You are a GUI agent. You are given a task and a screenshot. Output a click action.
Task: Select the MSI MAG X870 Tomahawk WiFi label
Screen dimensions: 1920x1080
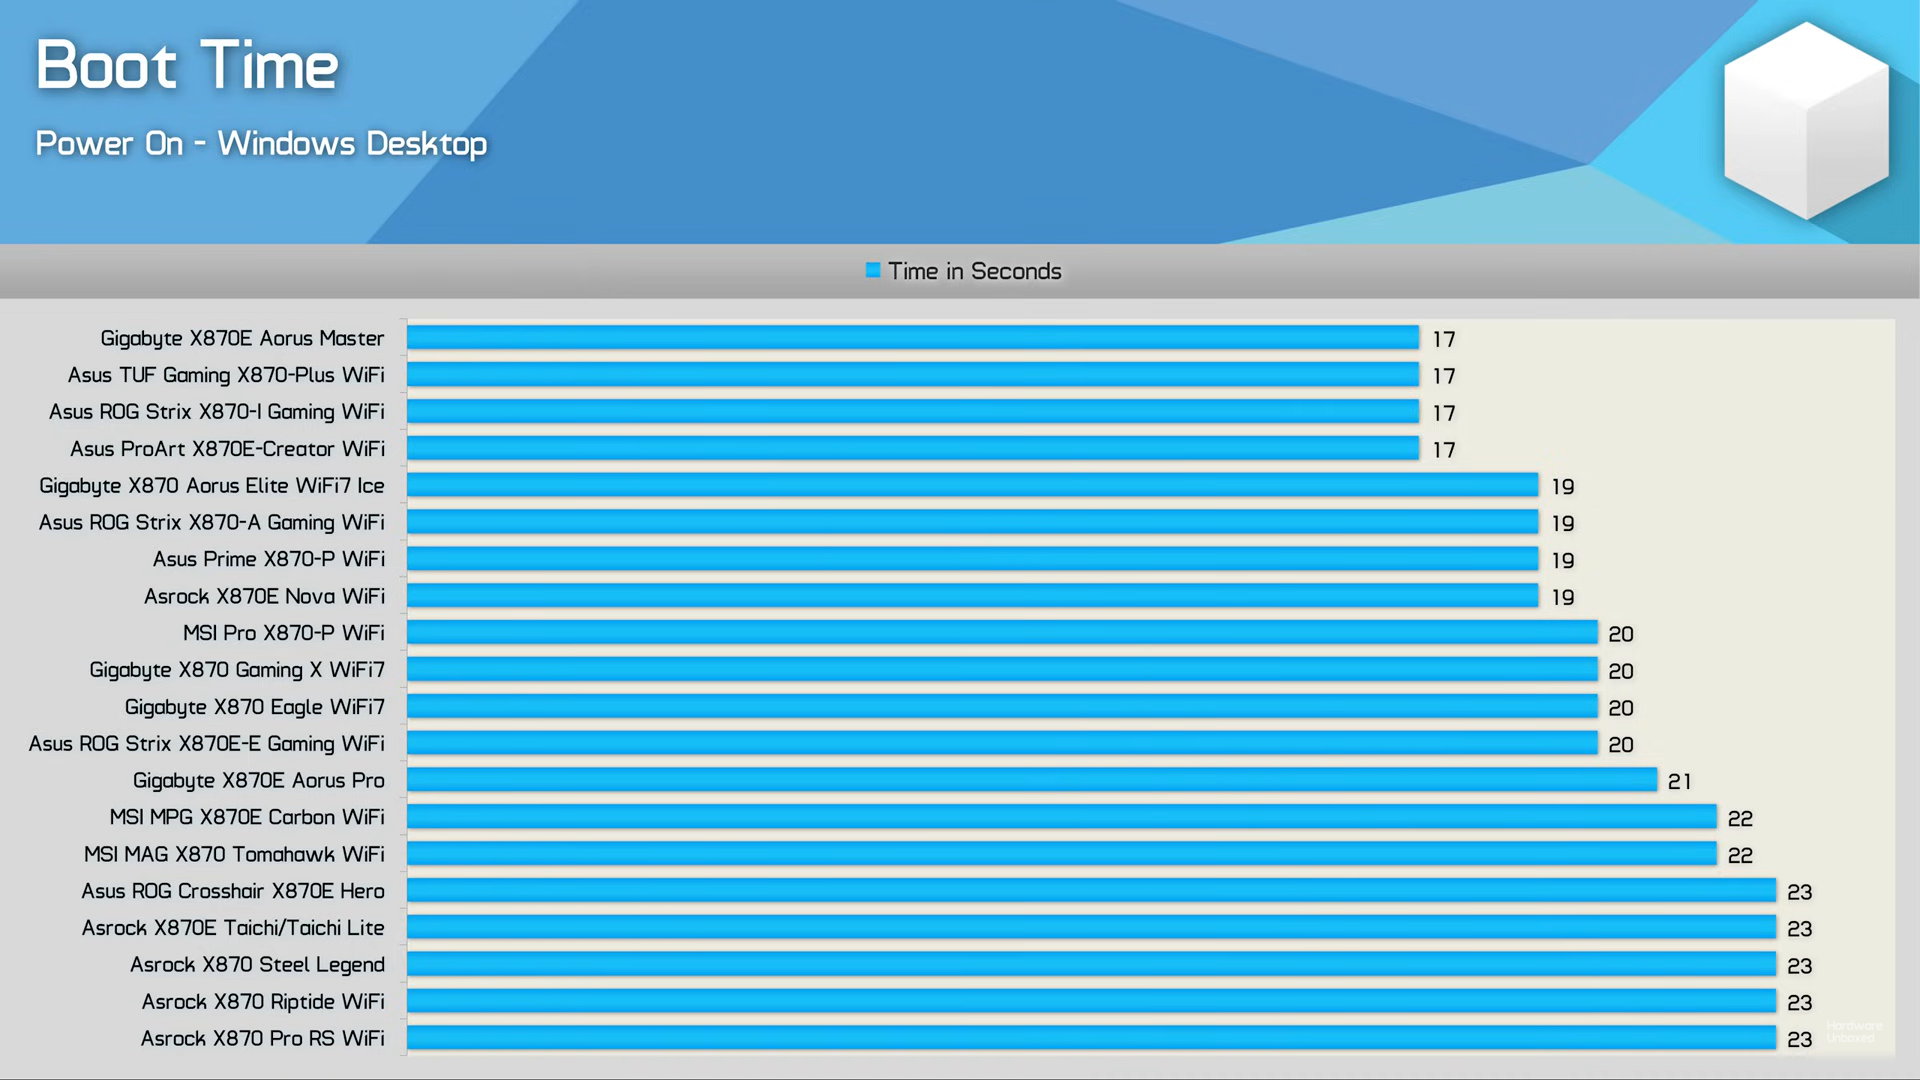click(234, 854)
